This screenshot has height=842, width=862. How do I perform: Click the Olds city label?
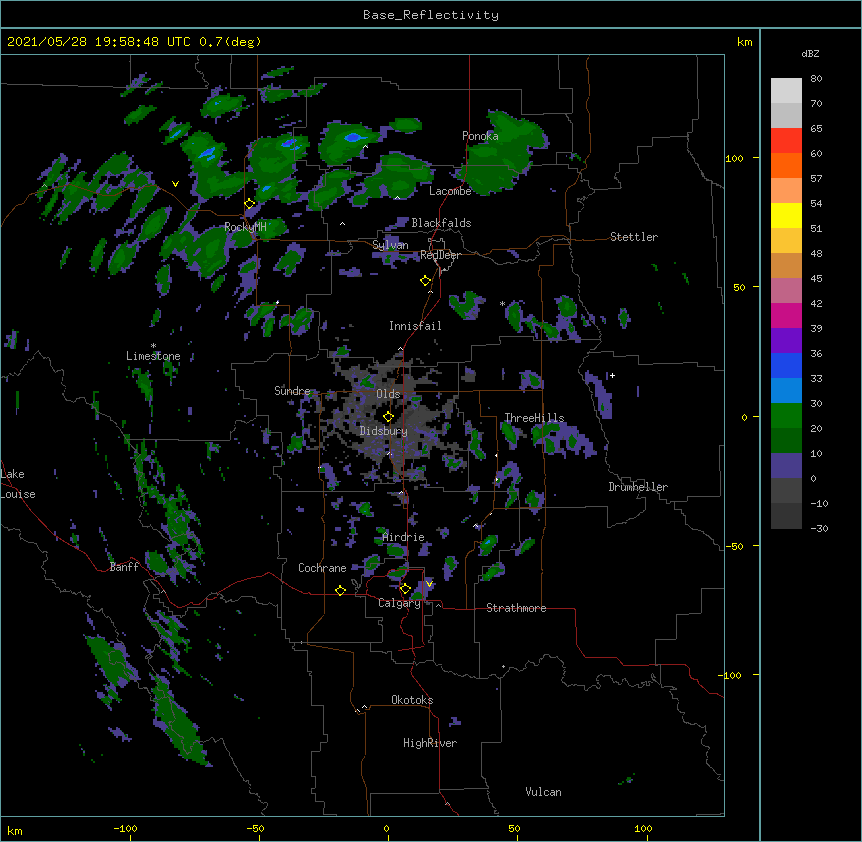[388, 394]
